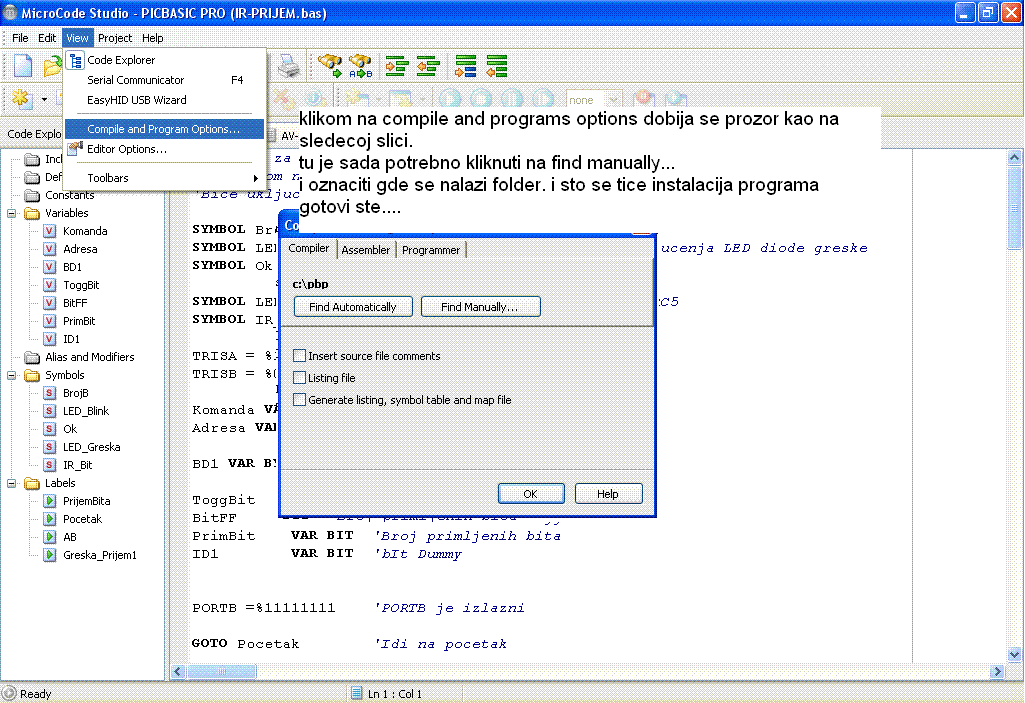Click label icon beside PrijemBita
This screenshot has height=703, width=1025.
[x=49, y=501]
